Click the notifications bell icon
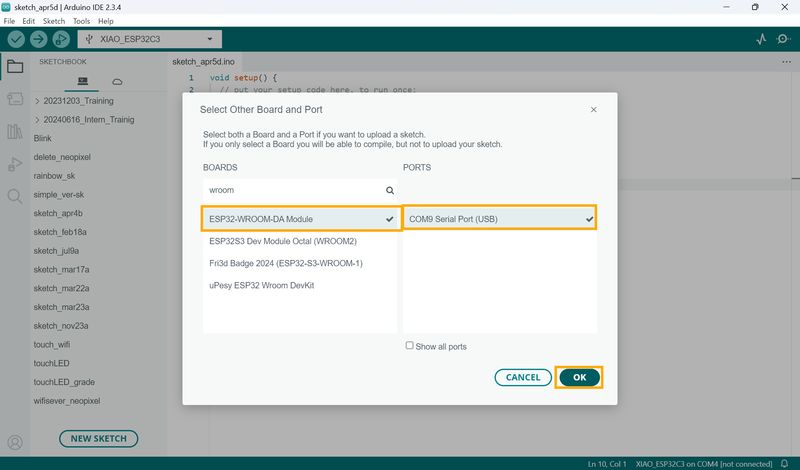The height and width of the screenshot is (470, 800). [x=785, y=463]
